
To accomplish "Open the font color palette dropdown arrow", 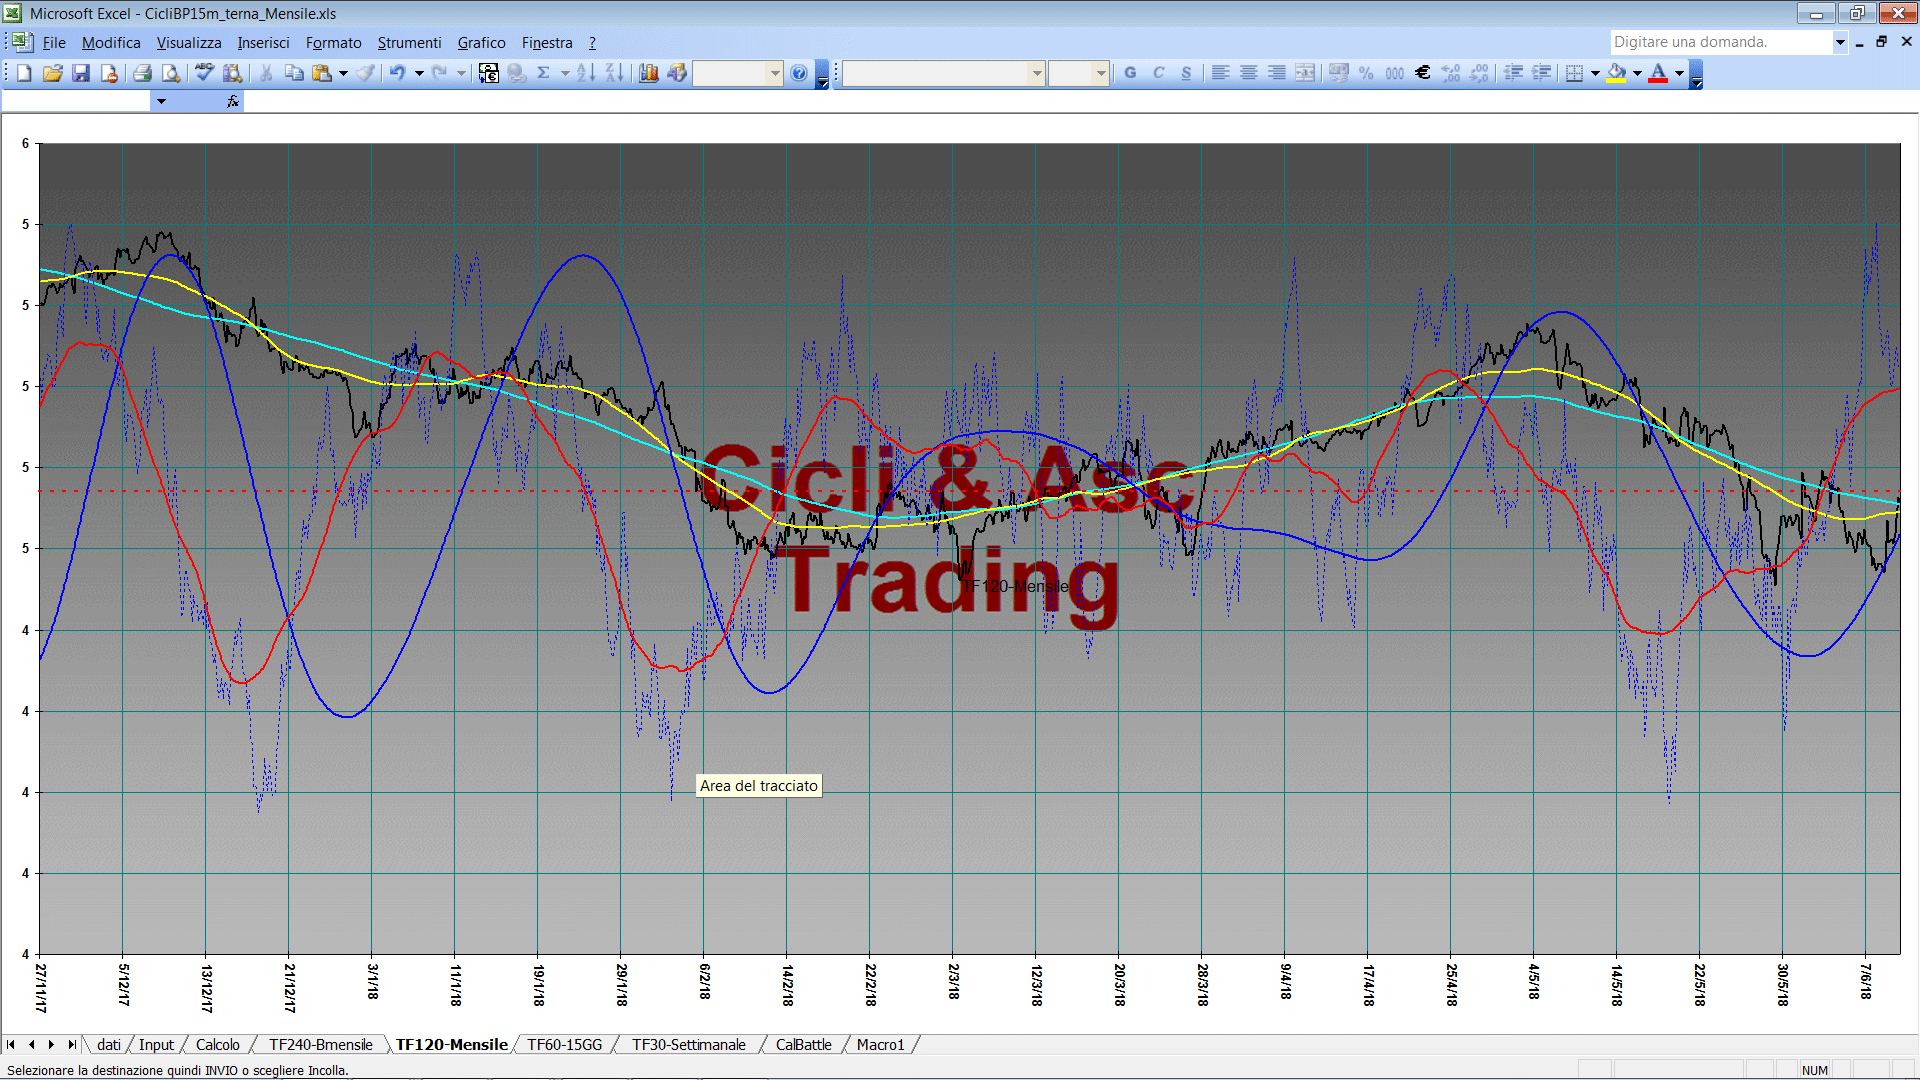I will 1679,73.
